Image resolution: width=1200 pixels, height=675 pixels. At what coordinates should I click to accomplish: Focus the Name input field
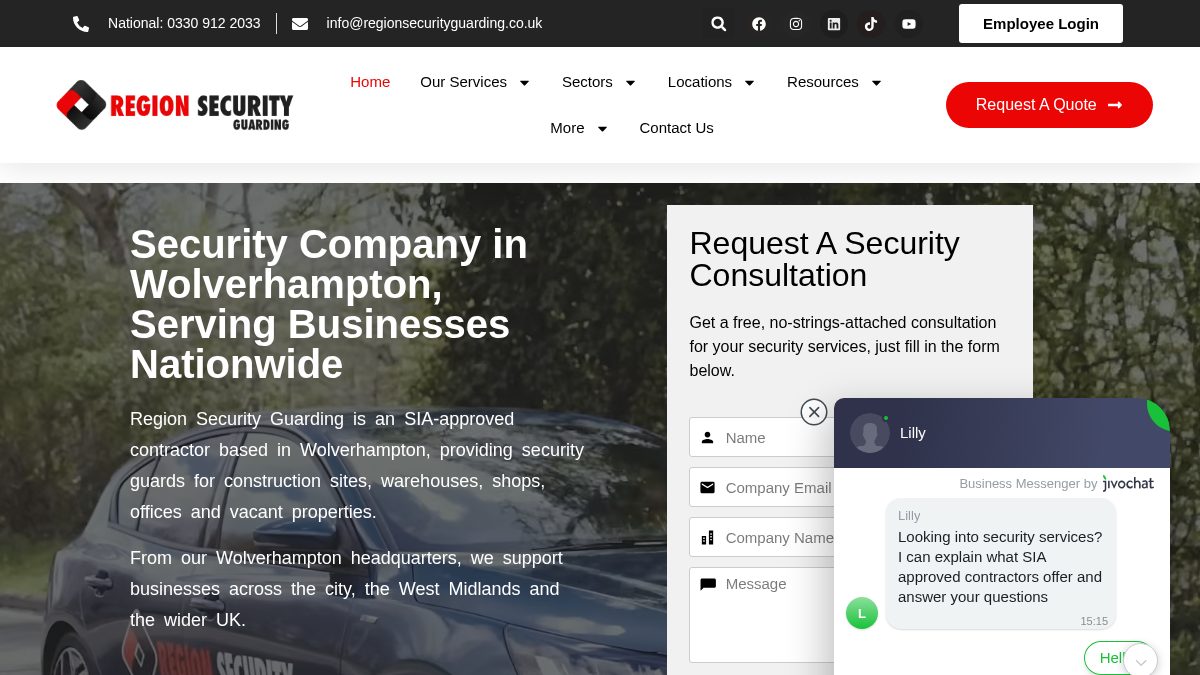click(762, 437)
